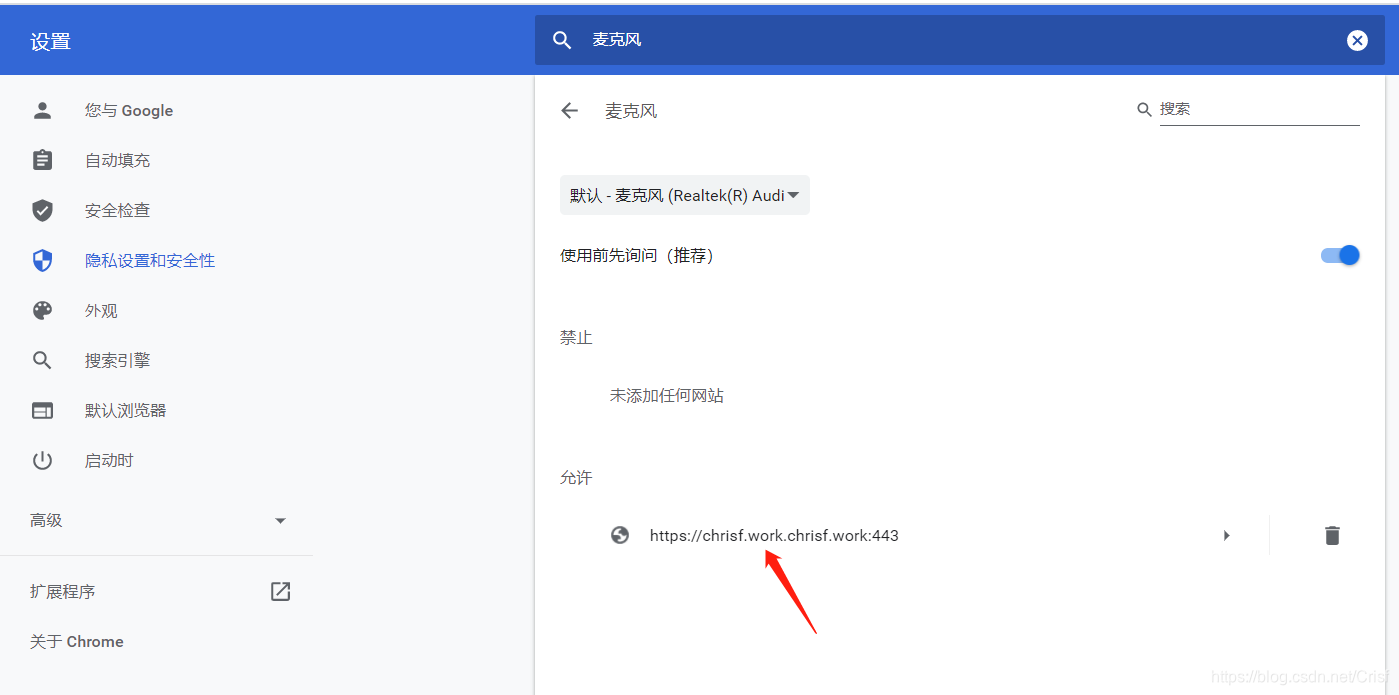Viewport: 1399px width, 695px height.
Task: Expand site details arrow for chrisf.work
Action: coord(1226,535)
